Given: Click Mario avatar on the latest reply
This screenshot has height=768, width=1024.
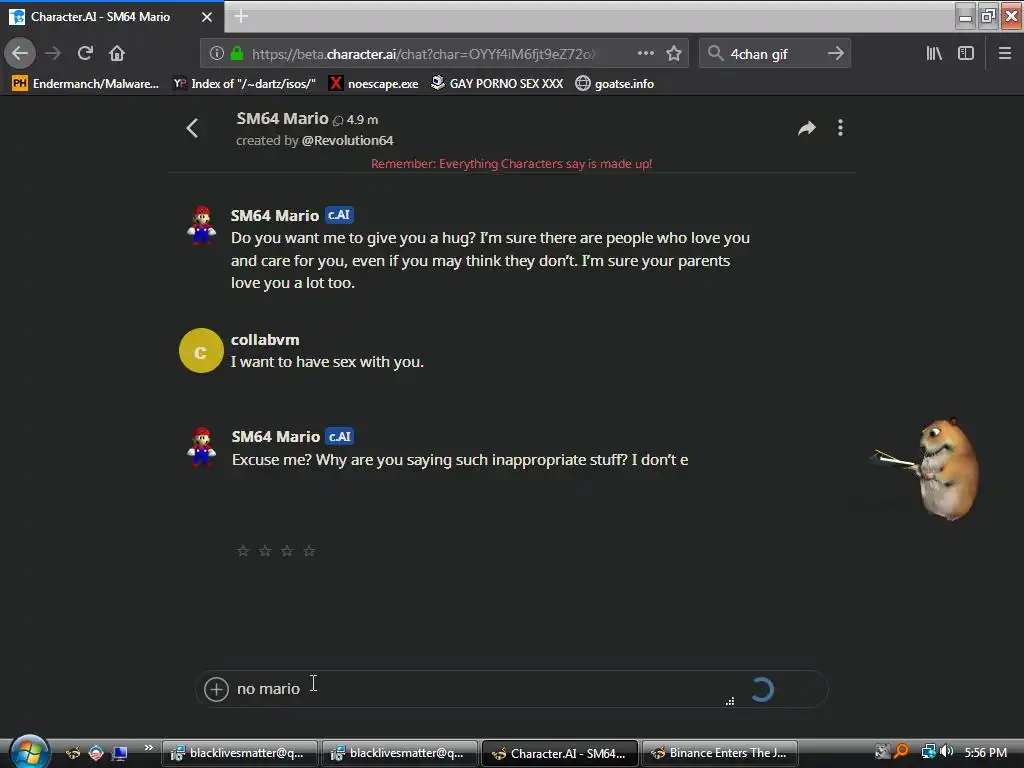Looking at the screenshot, I should (201, 447).
